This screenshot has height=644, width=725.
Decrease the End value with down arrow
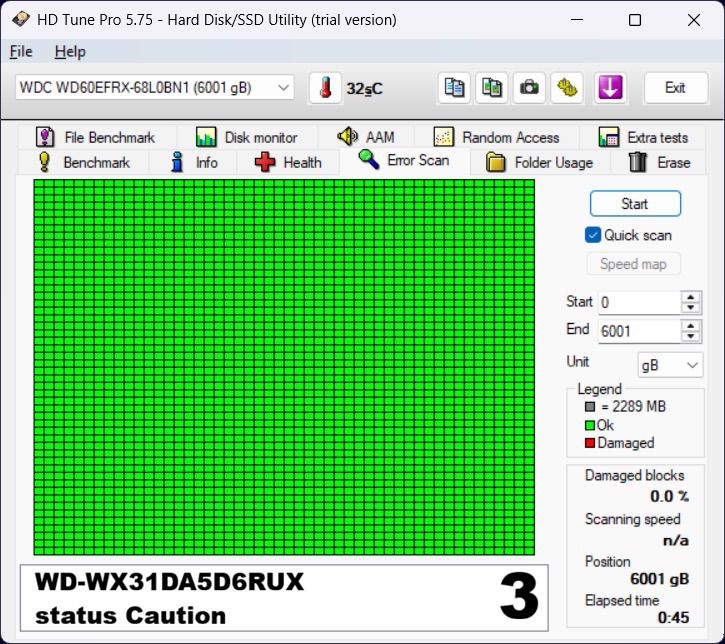[x=691, y=336]
